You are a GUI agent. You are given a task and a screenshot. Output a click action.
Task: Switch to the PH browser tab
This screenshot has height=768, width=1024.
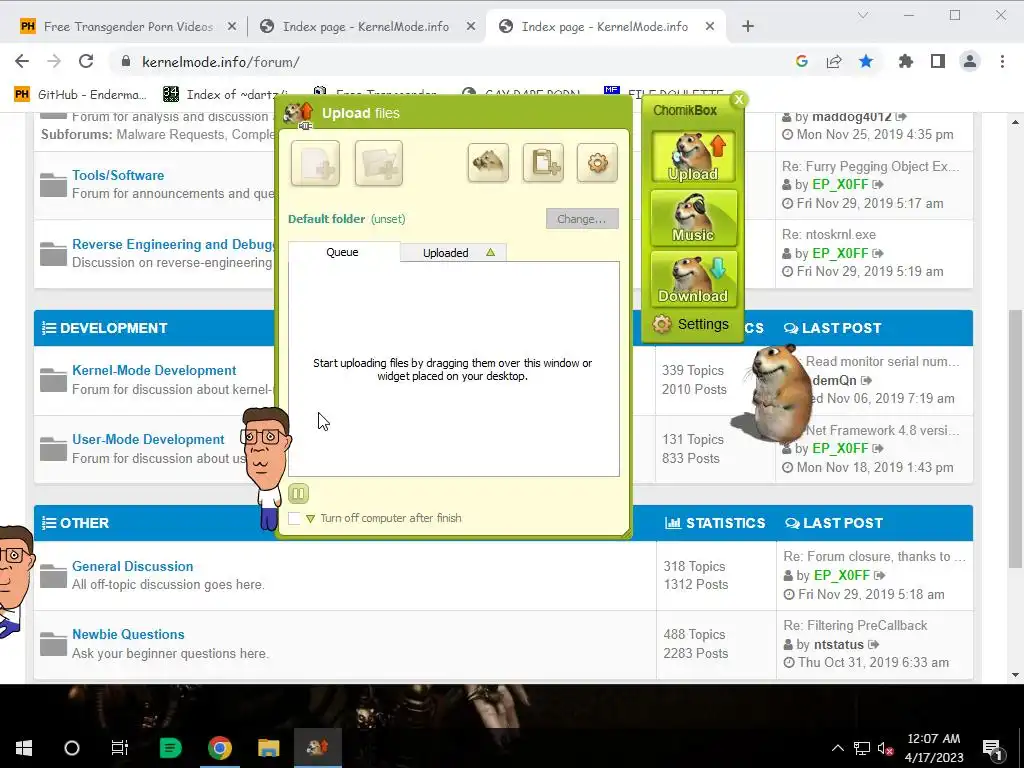tap(128, 26)
